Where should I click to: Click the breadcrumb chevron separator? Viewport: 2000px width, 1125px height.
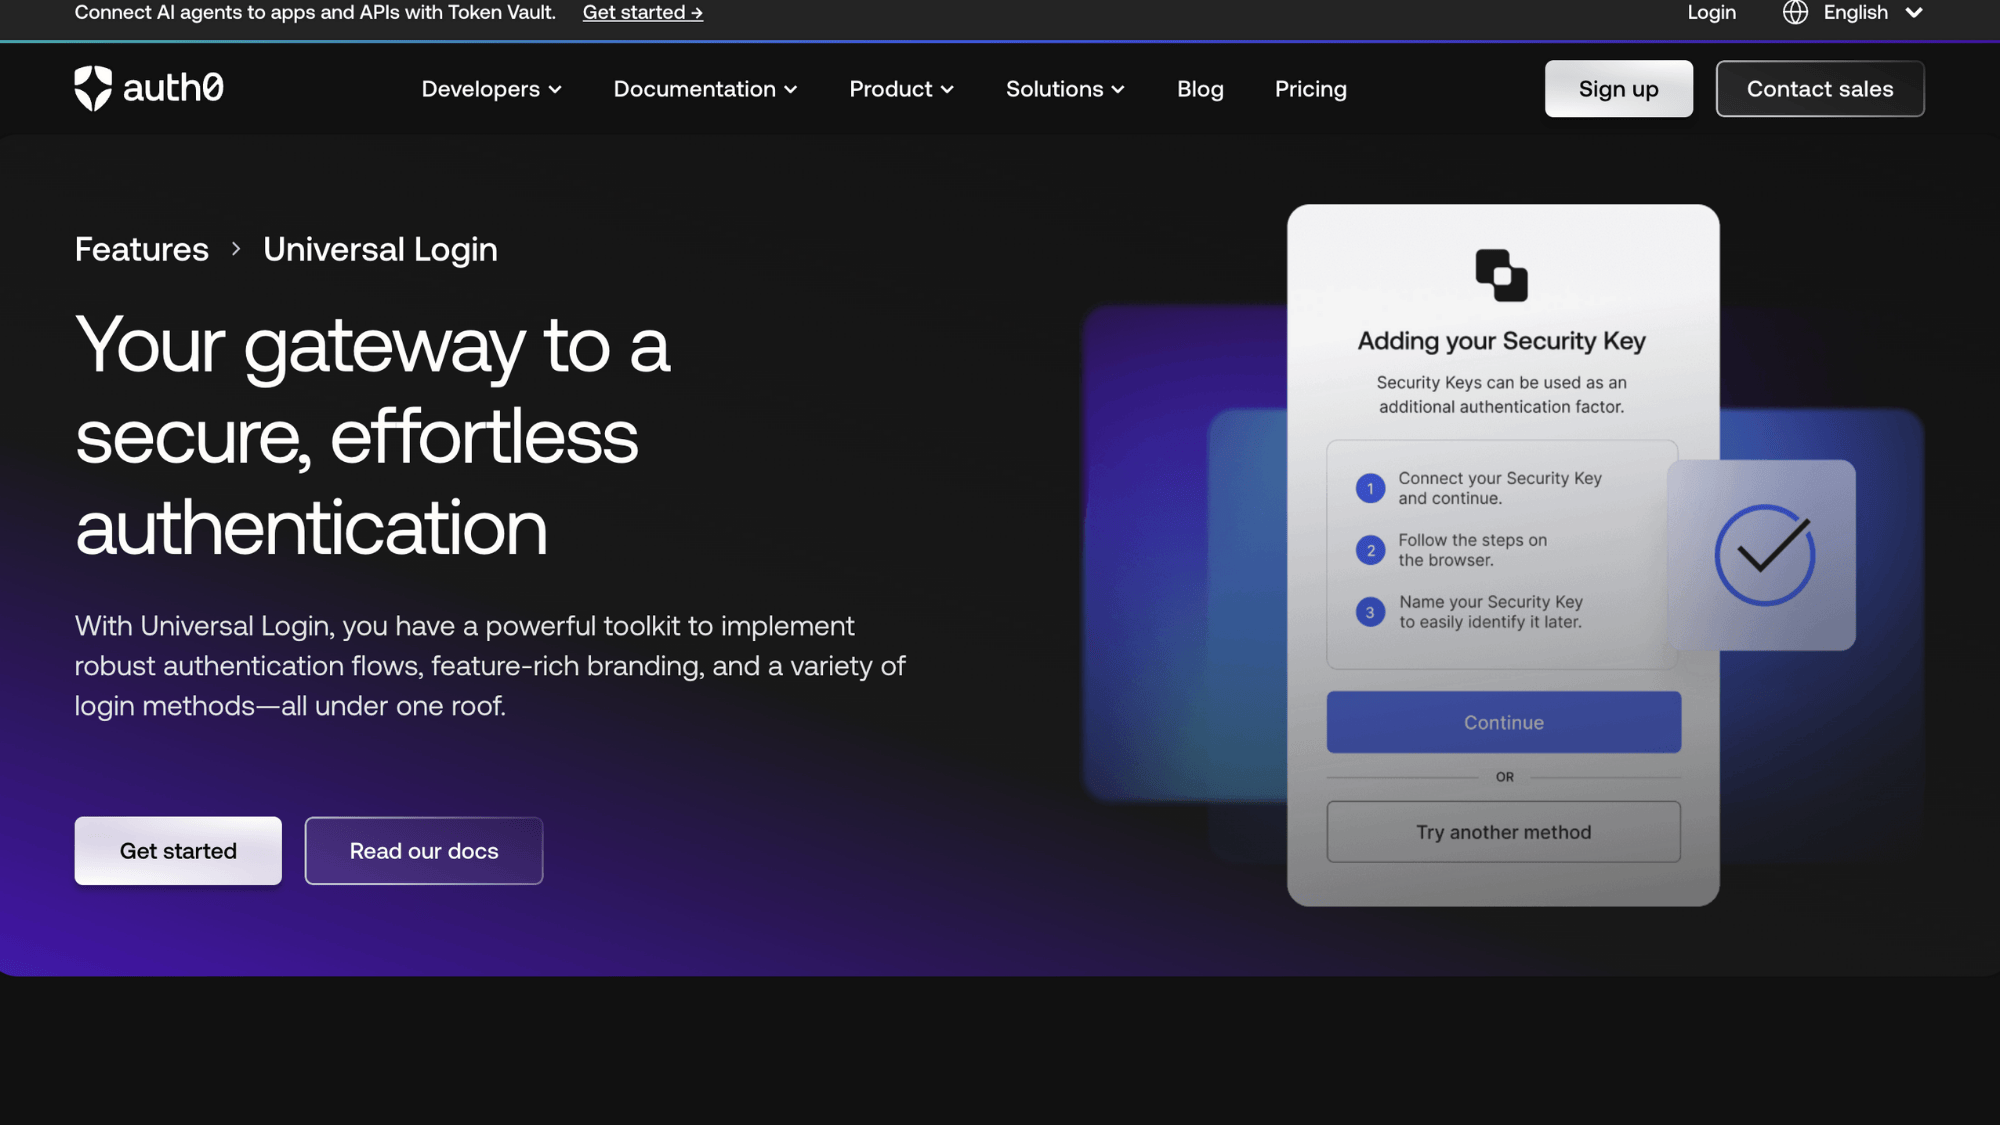pyautogui.click(x=236, y=249)
